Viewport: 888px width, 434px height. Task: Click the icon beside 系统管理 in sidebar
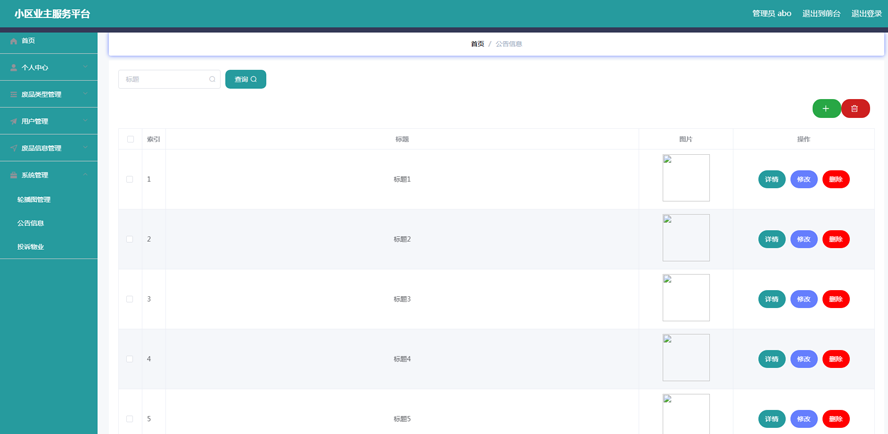14,176
